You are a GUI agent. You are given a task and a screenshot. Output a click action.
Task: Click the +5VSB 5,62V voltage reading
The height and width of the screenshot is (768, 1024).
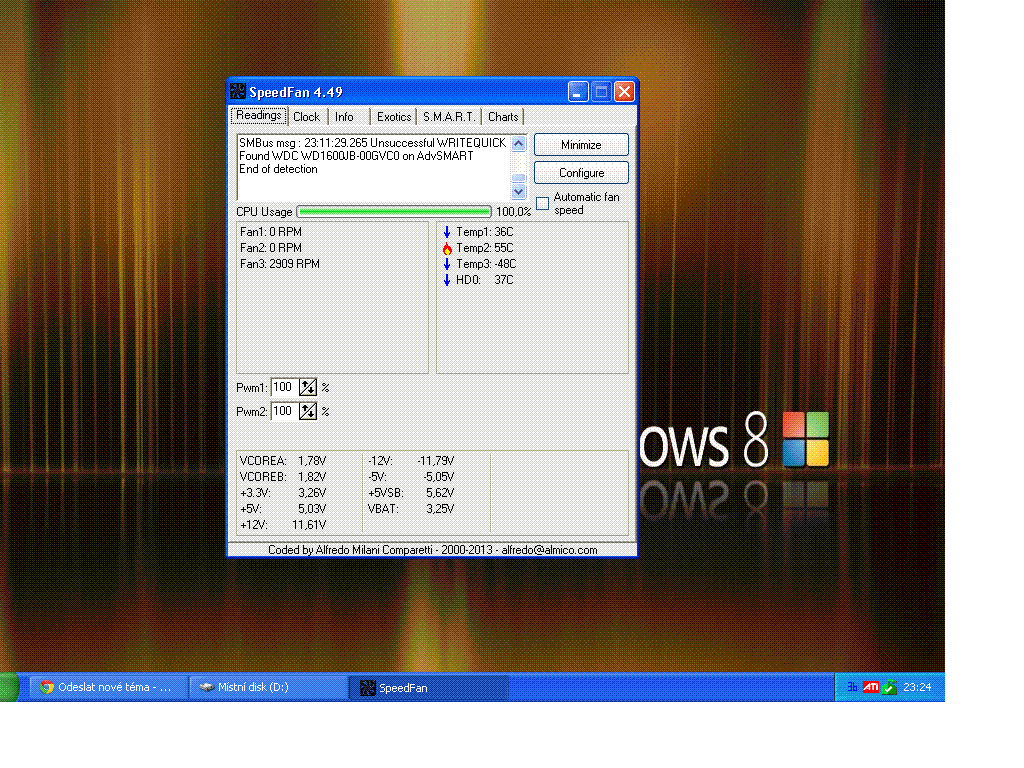(411, 493)
